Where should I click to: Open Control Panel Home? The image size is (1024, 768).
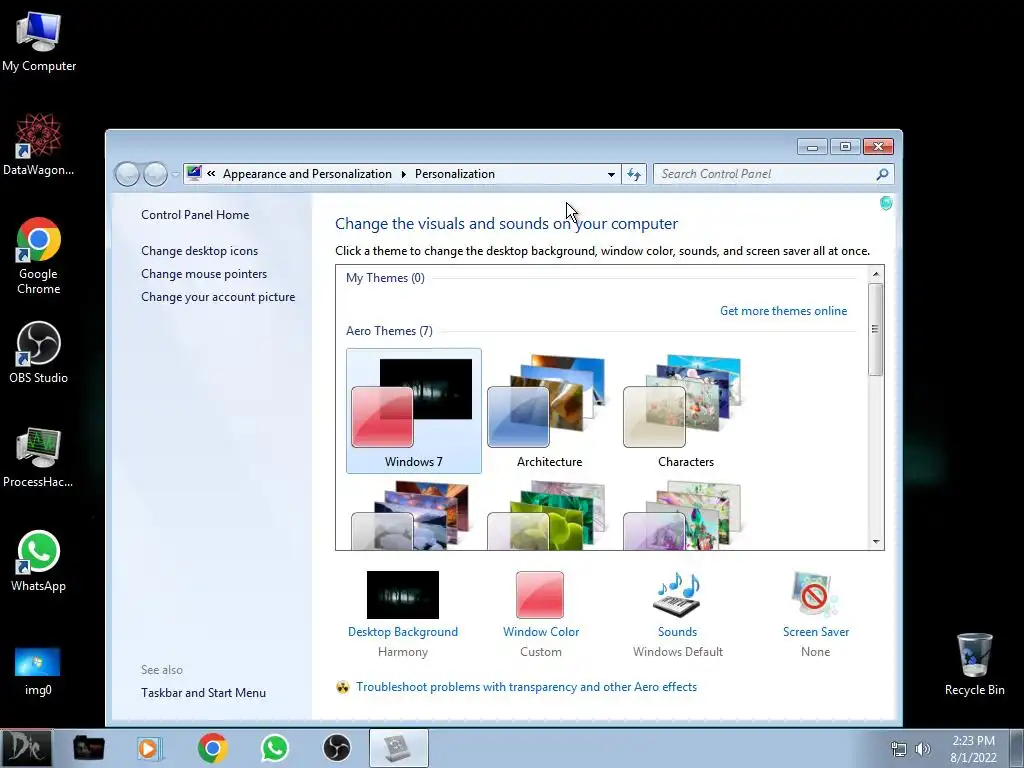(195, 215)
